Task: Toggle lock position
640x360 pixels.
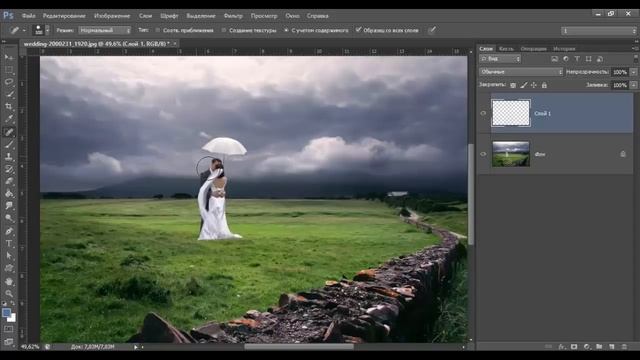Action: pos(534,85)
